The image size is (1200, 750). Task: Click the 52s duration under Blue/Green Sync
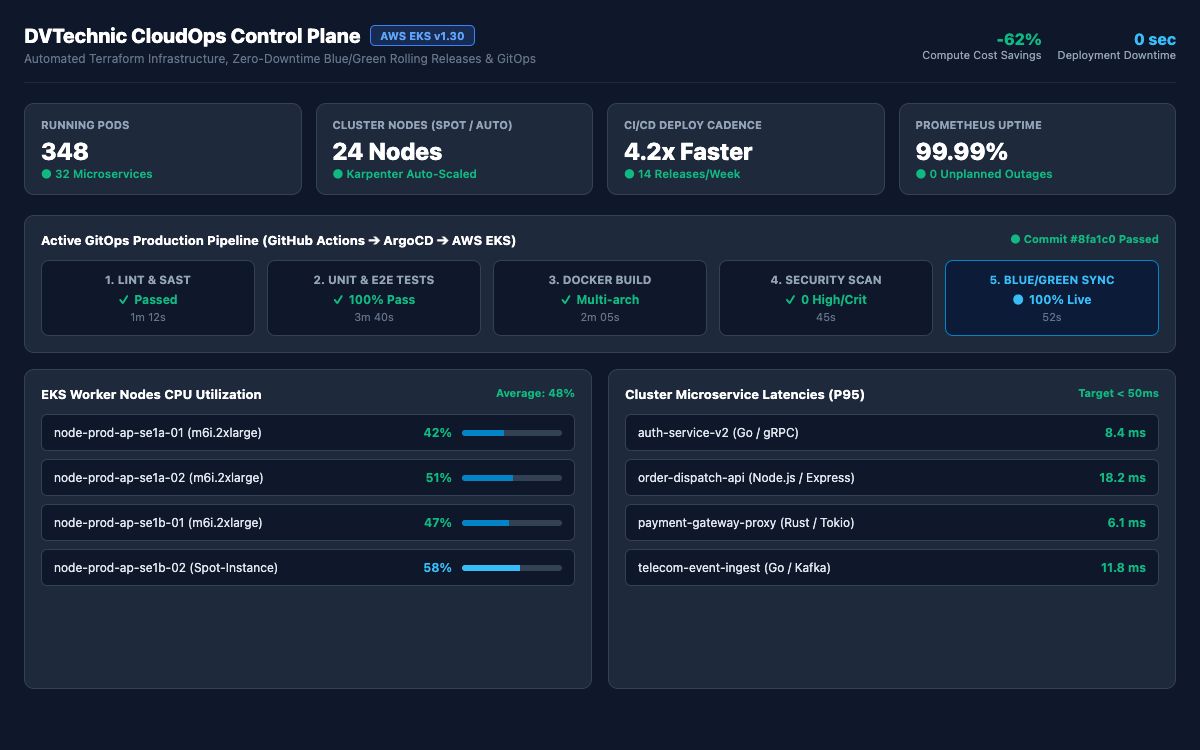tap(1052, 317)
